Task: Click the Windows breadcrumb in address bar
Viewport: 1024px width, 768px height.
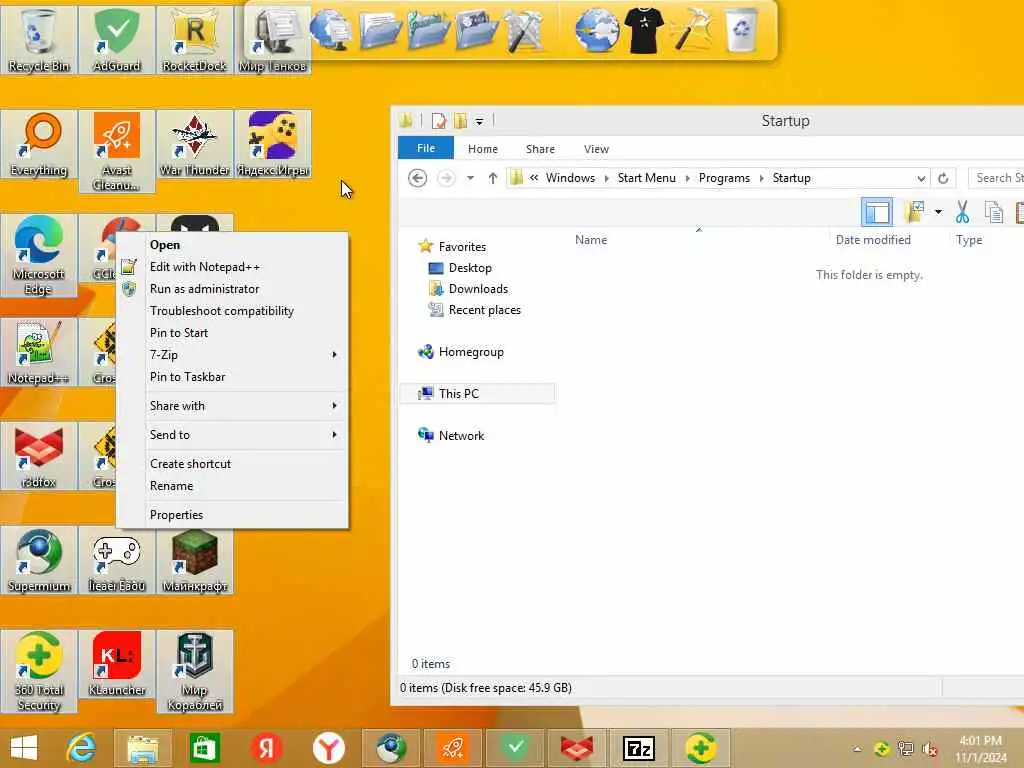Action: tap(570, 178)
